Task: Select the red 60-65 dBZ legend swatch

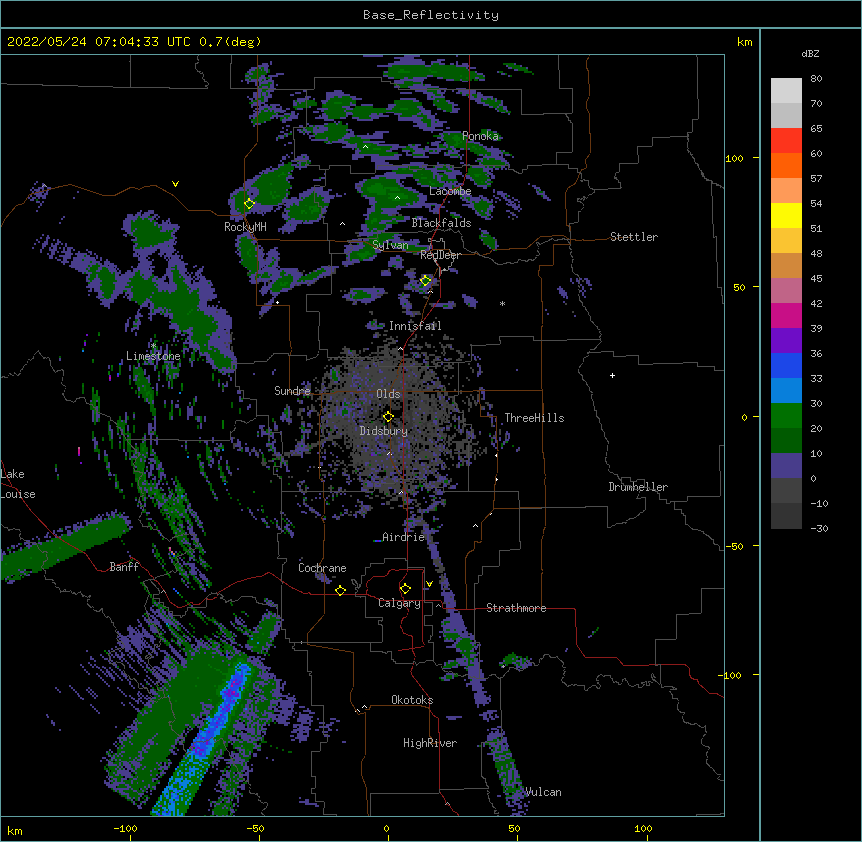Action: [786, 140]
